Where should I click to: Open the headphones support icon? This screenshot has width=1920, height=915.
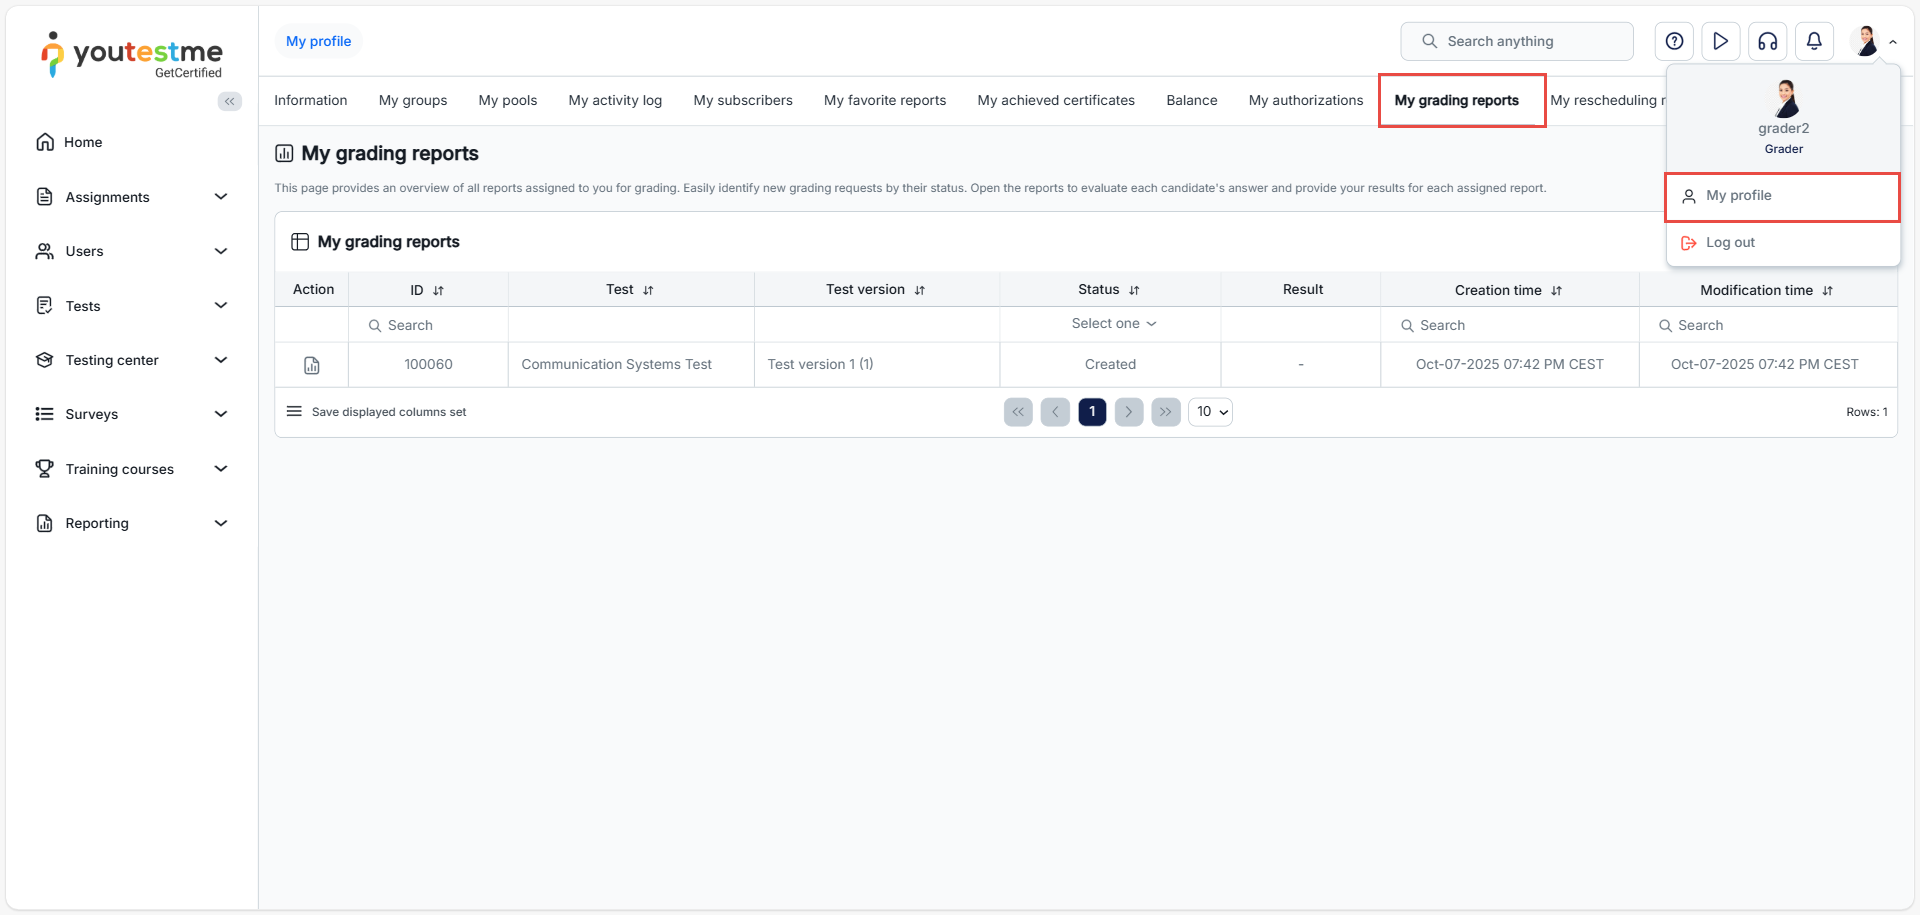[x=1767, y=41]
